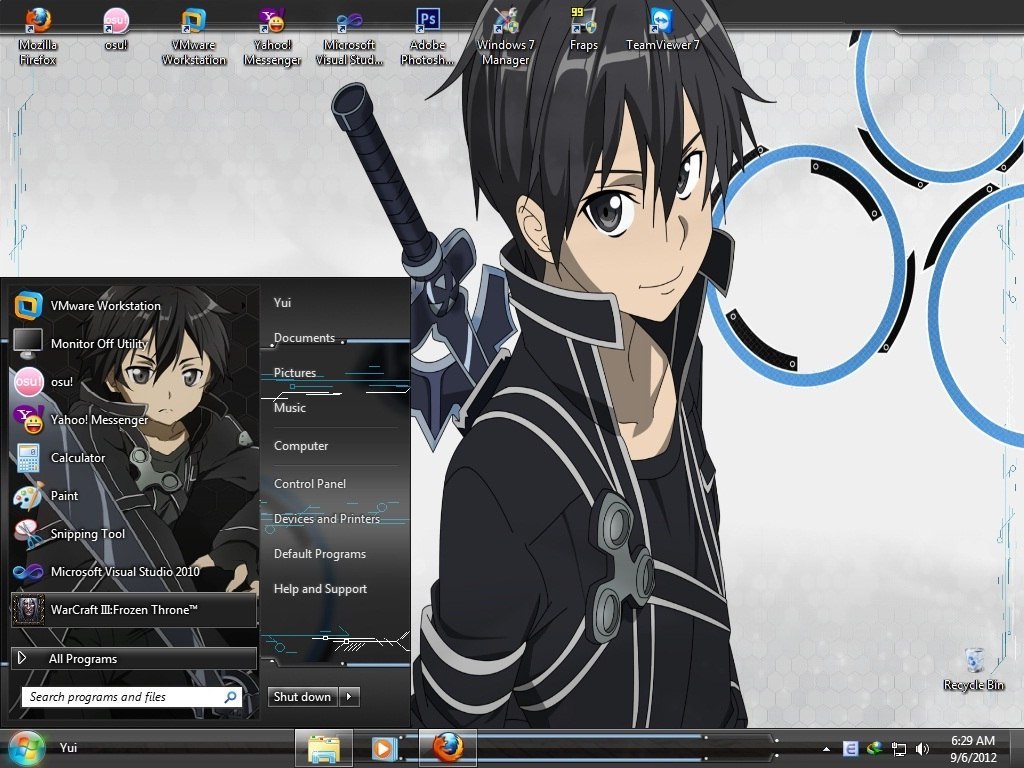Image resolution: width=1024 pixels, height=768 pixels.
Task: Click the Shut down button
Action: (303, 697)
